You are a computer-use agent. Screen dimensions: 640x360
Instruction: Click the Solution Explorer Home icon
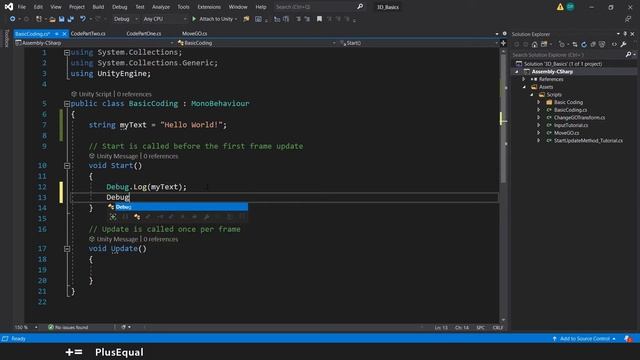(534, 44)
